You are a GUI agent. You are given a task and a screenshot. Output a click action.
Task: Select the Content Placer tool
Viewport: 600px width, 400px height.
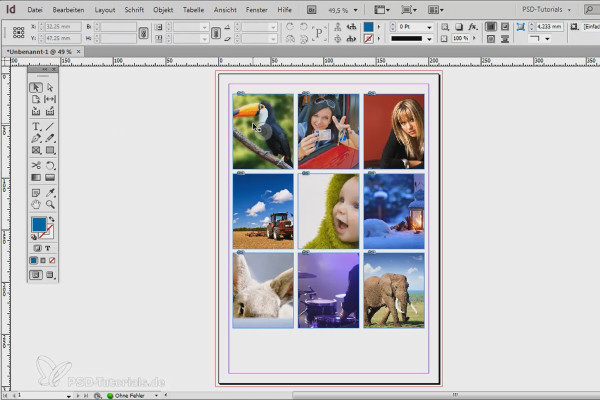click(x=50, y=111)
